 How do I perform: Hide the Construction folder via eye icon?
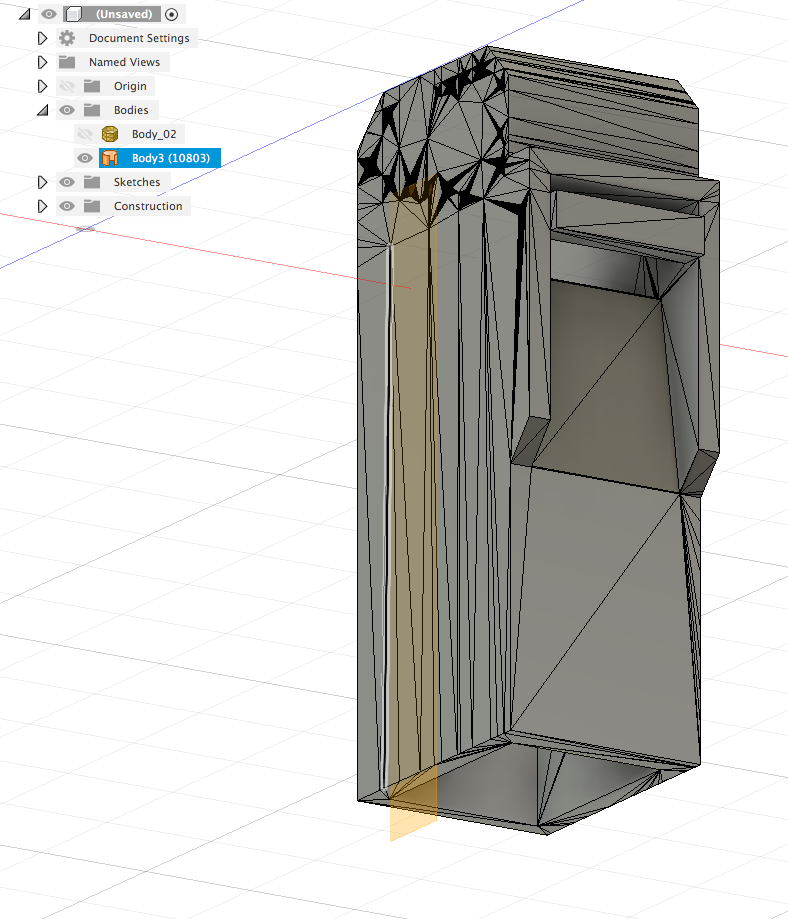(67, 206)
